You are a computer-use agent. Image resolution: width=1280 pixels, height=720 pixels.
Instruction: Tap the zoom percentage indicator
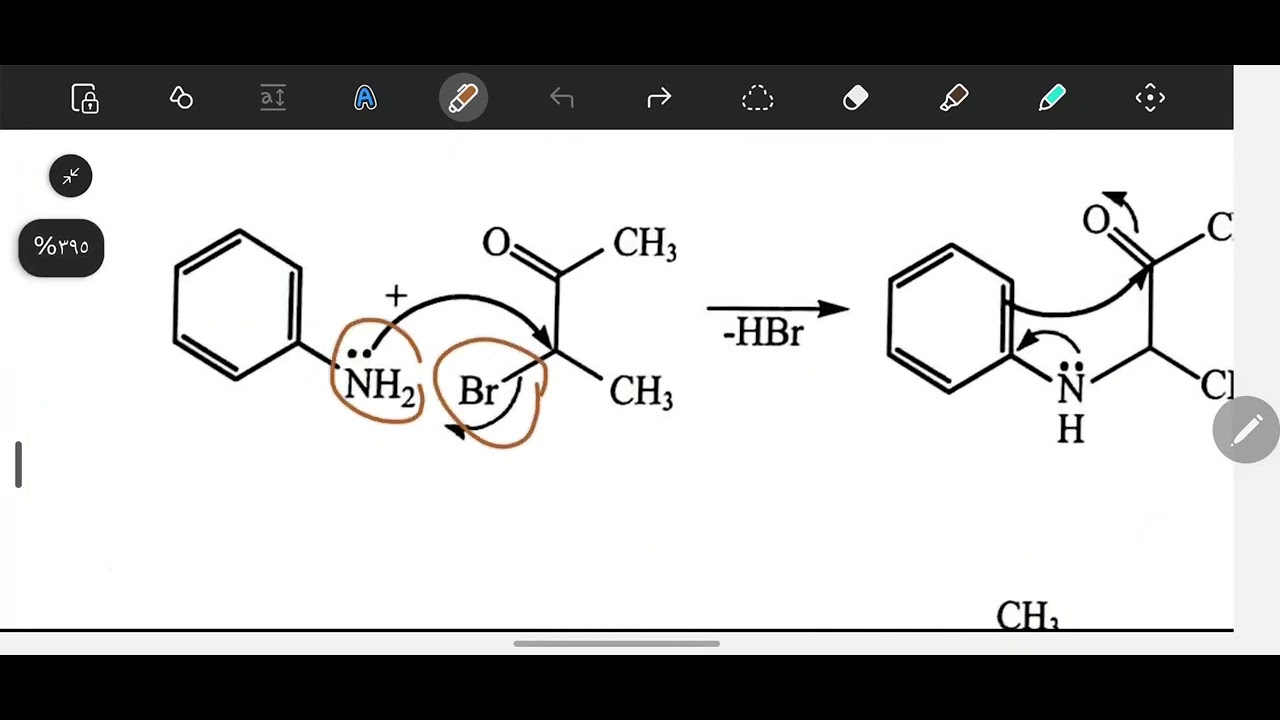[61, 247]
